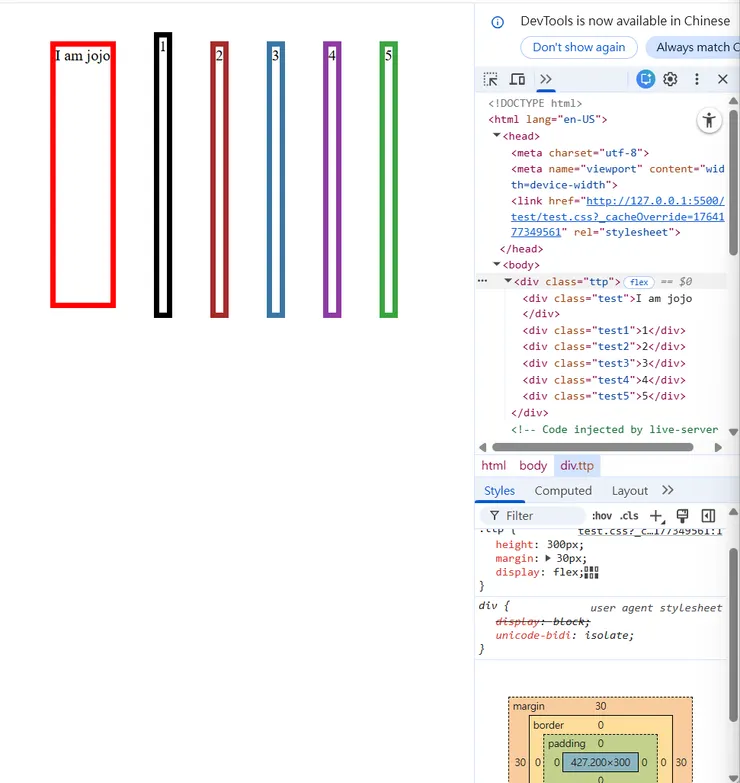Viewport: 740px width, 783px height.
Task: Collapse the body element node
Action: click(x=496, y=265)
